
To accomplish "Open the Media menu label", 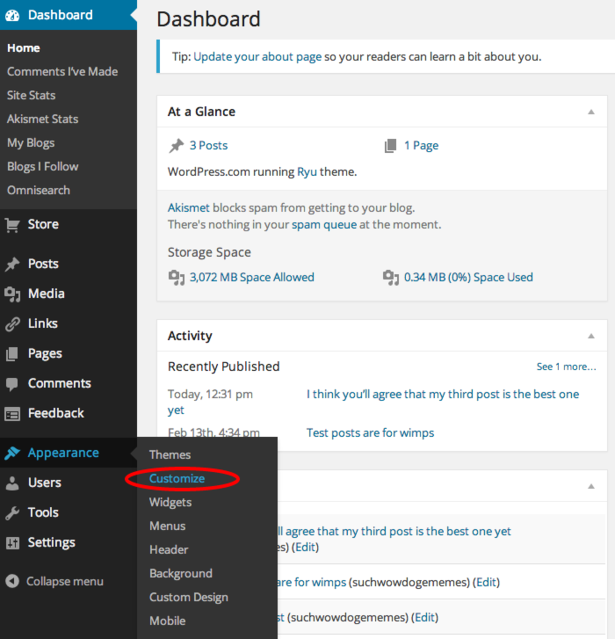I will point(46,294).
